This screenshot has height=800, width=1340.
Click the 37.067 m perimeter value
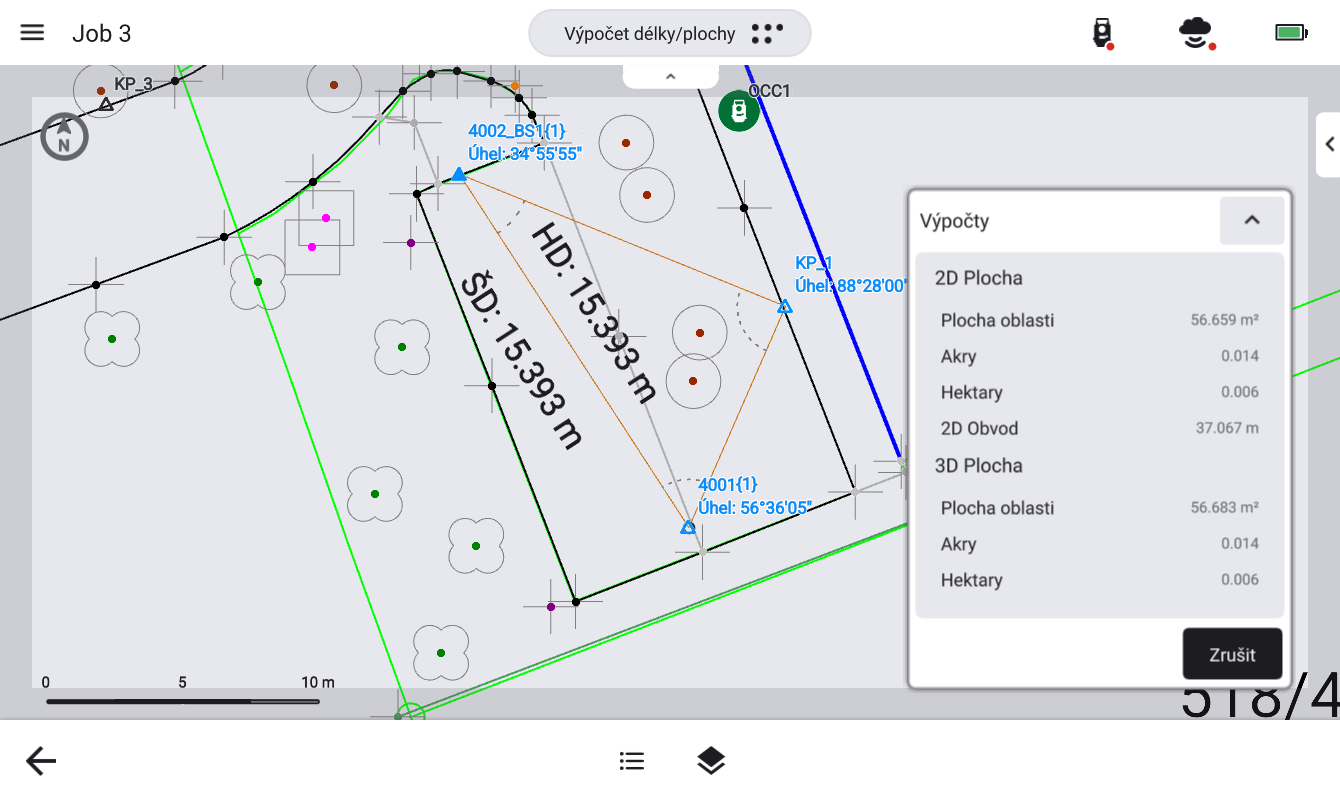[1227, 428]
